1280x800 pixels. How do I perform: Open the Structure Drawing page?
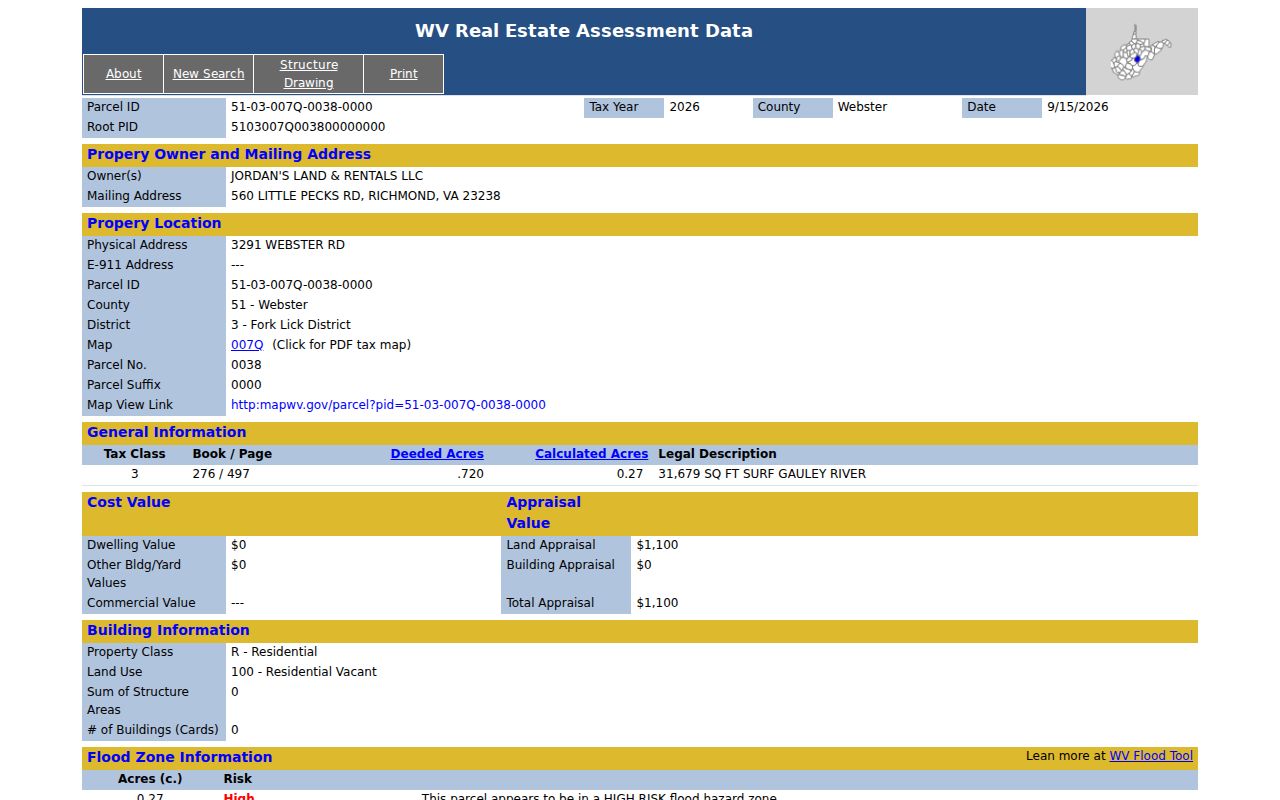[x=308, y=74]
